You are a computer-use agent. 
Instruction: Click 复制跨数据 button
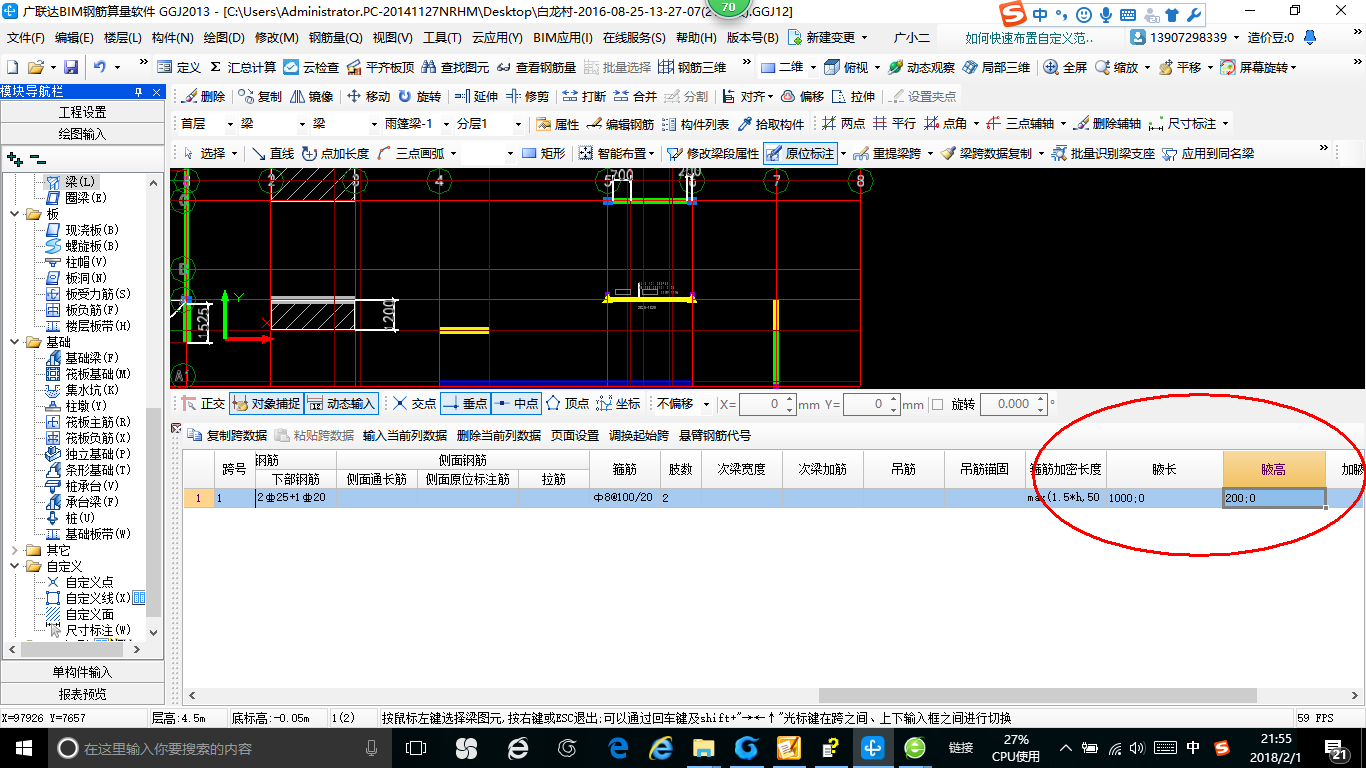227,436
